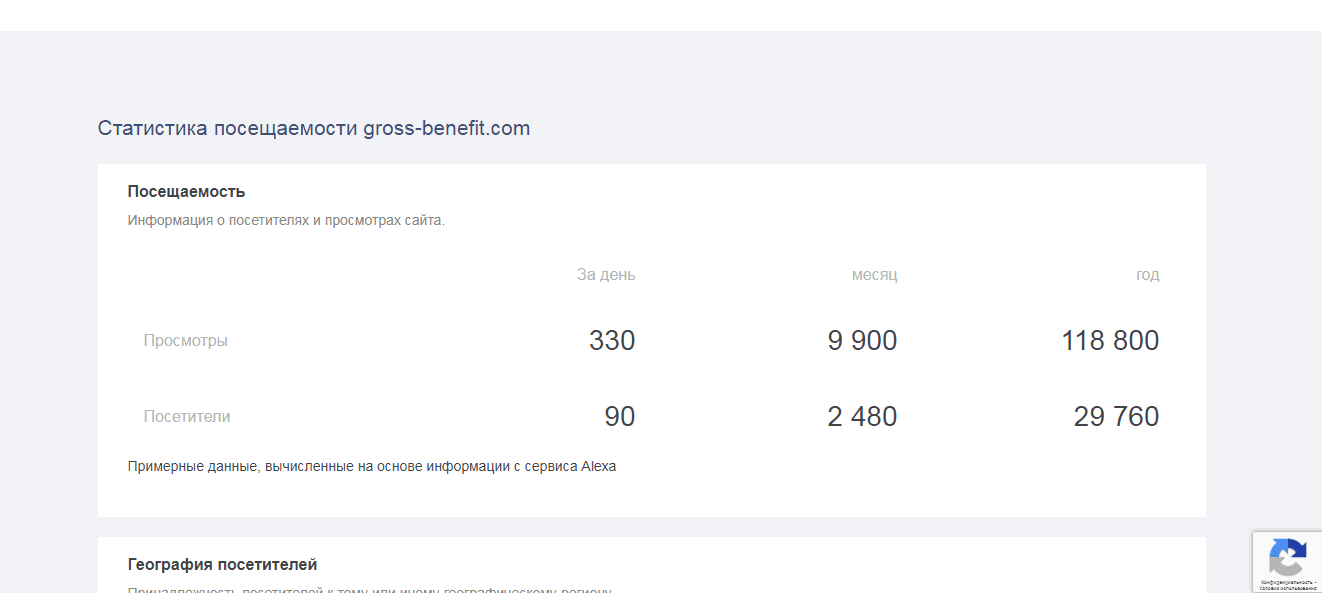
Task: Open the Условия использования link in reCAPTCHA badge
Action: [x=1287, y=587]
